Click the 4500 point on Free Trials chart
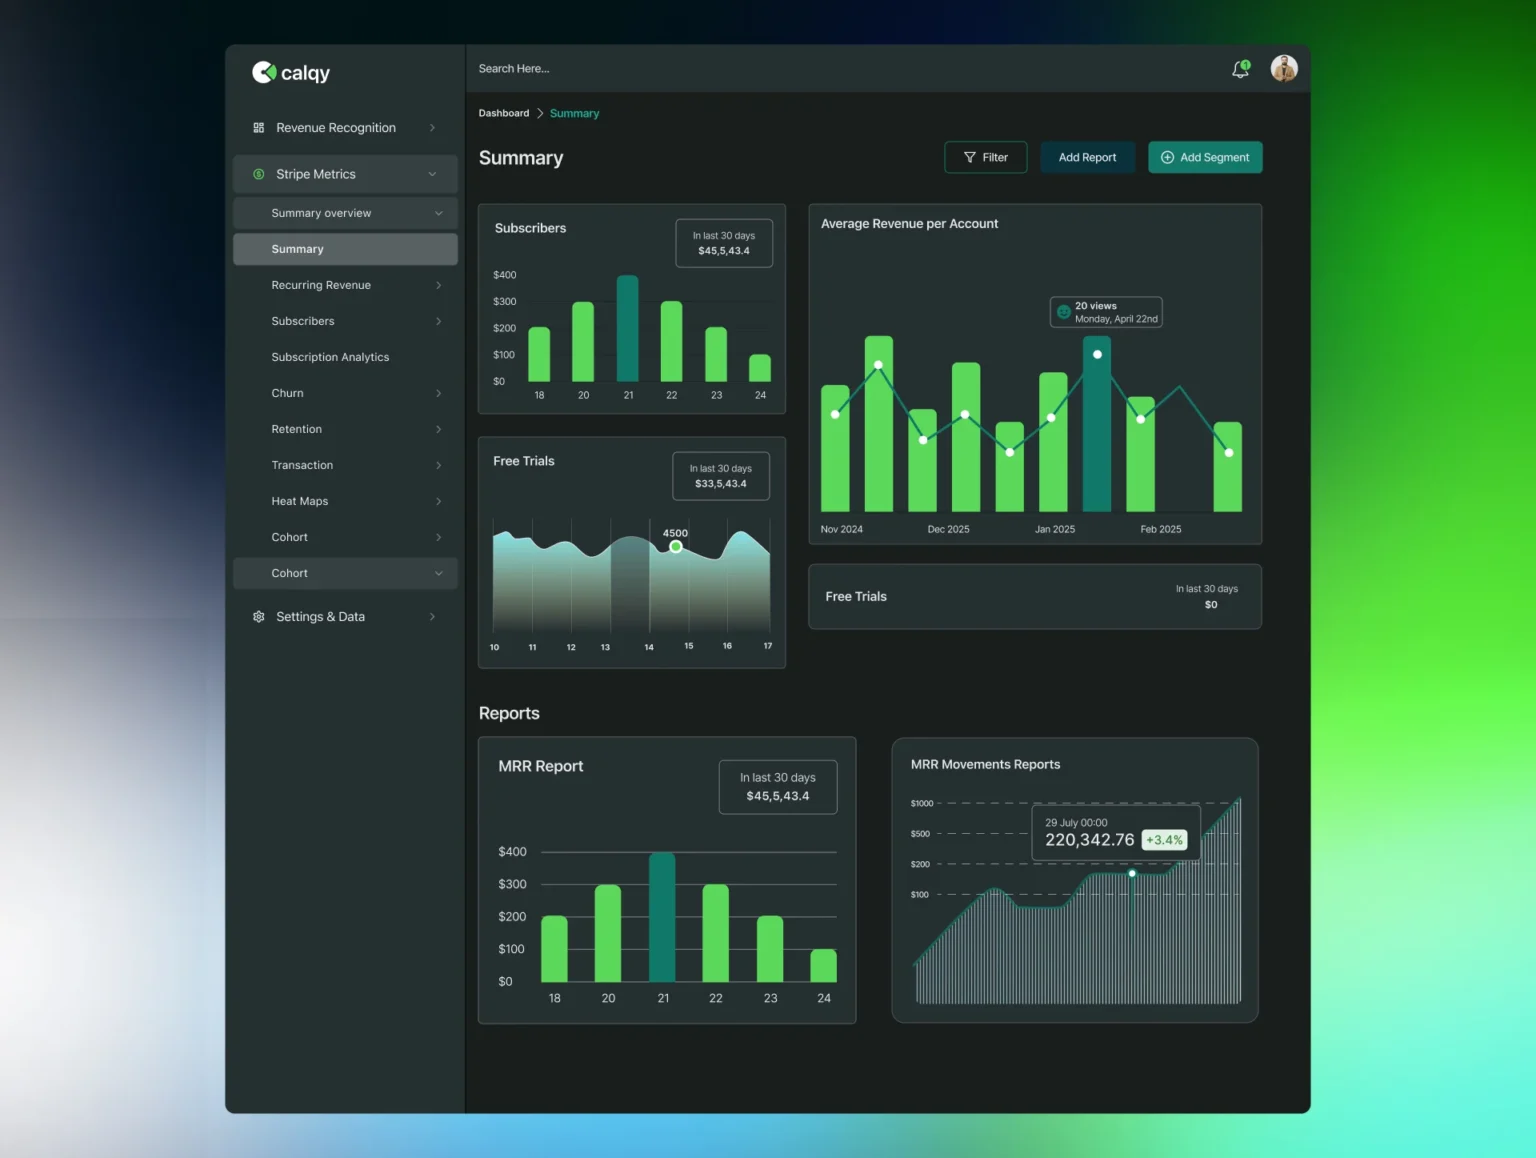 pyautogui.click(x=676, y=546)
